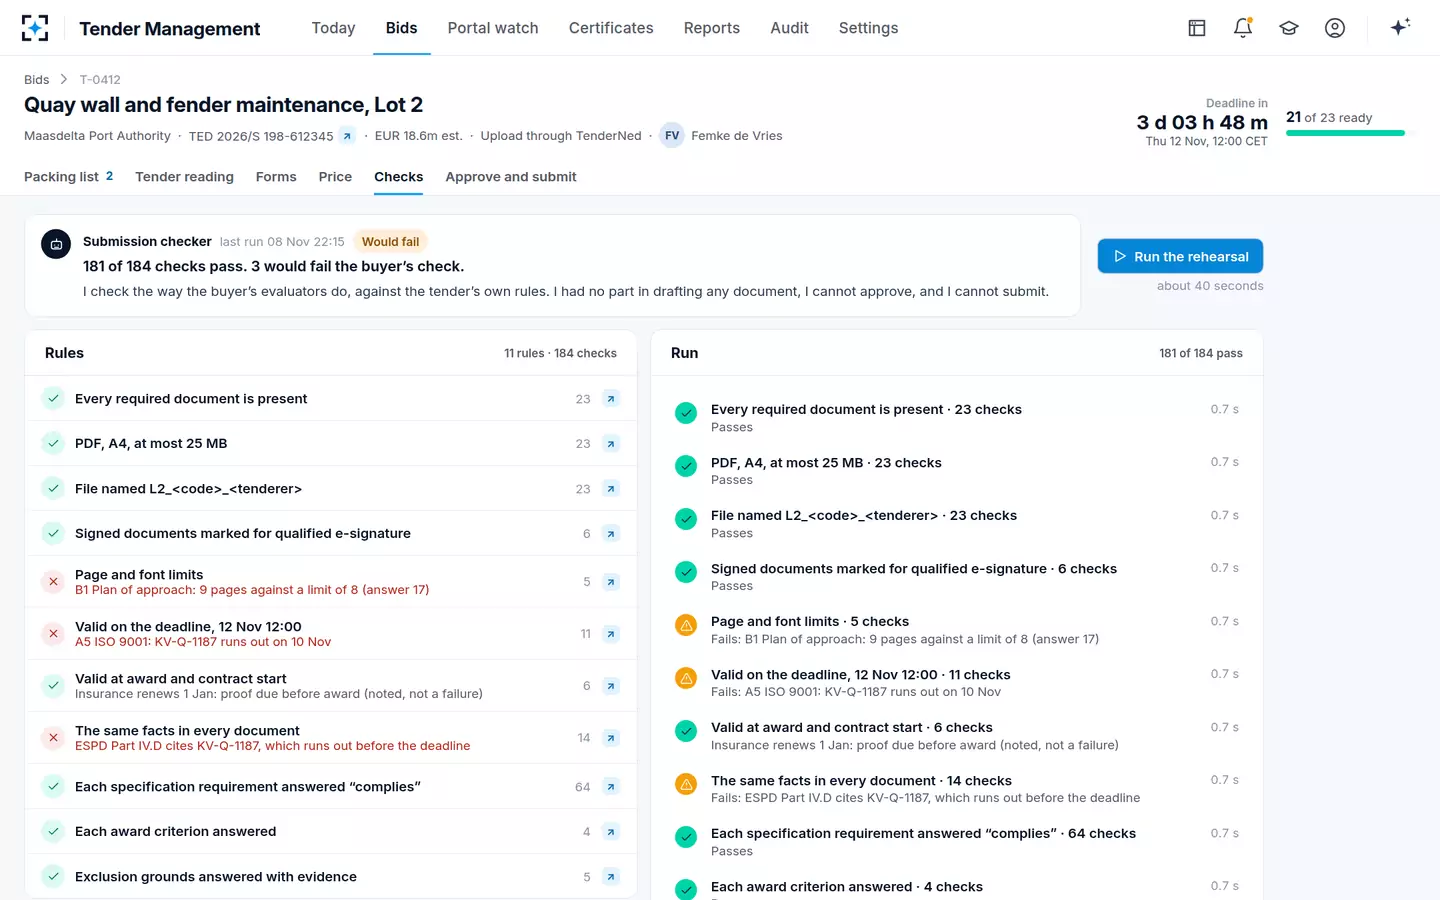Click the warning icon on 'Valid on the deadline' run row
The width and height of the screenshot is (1440, 900).
click(686, 678)
